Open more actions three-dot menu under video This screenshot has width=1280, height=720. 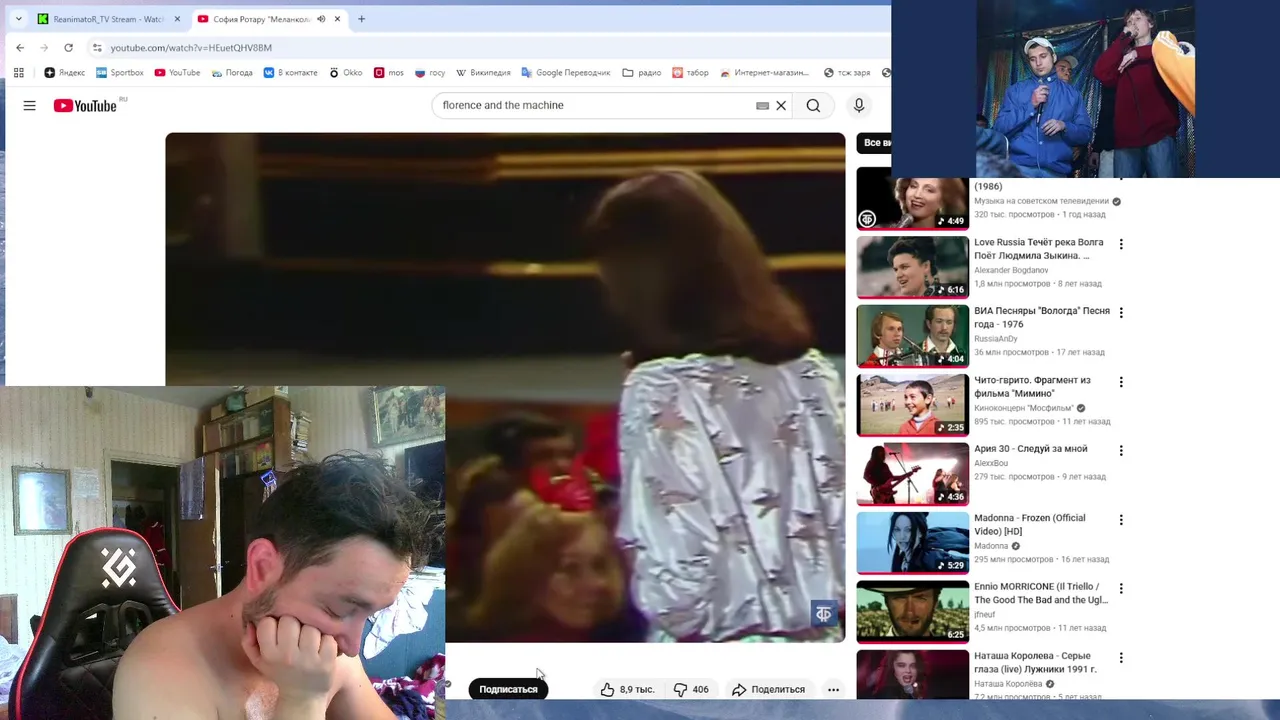833,689
